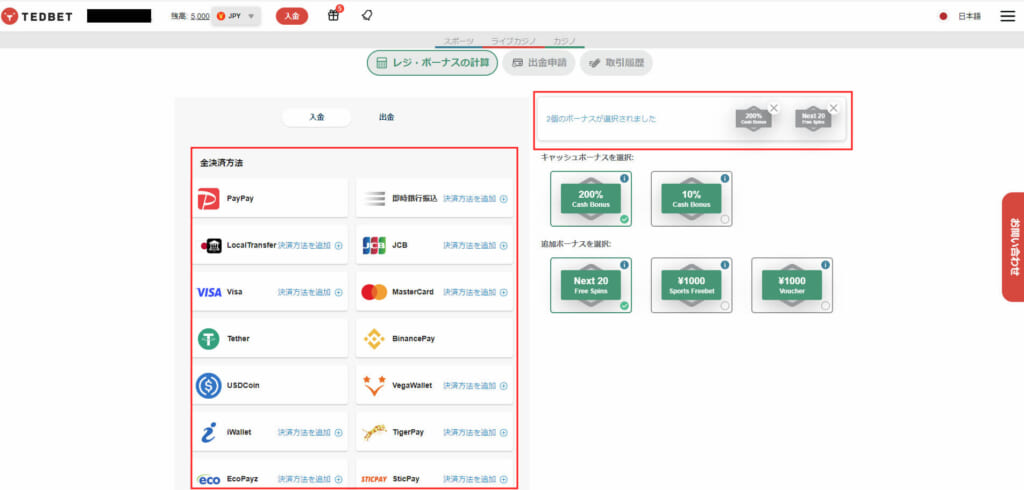The width and height of the screenshot is (1024, 490).
Task: Show info for 200% Cash Bonus
Action: [624, 178]
